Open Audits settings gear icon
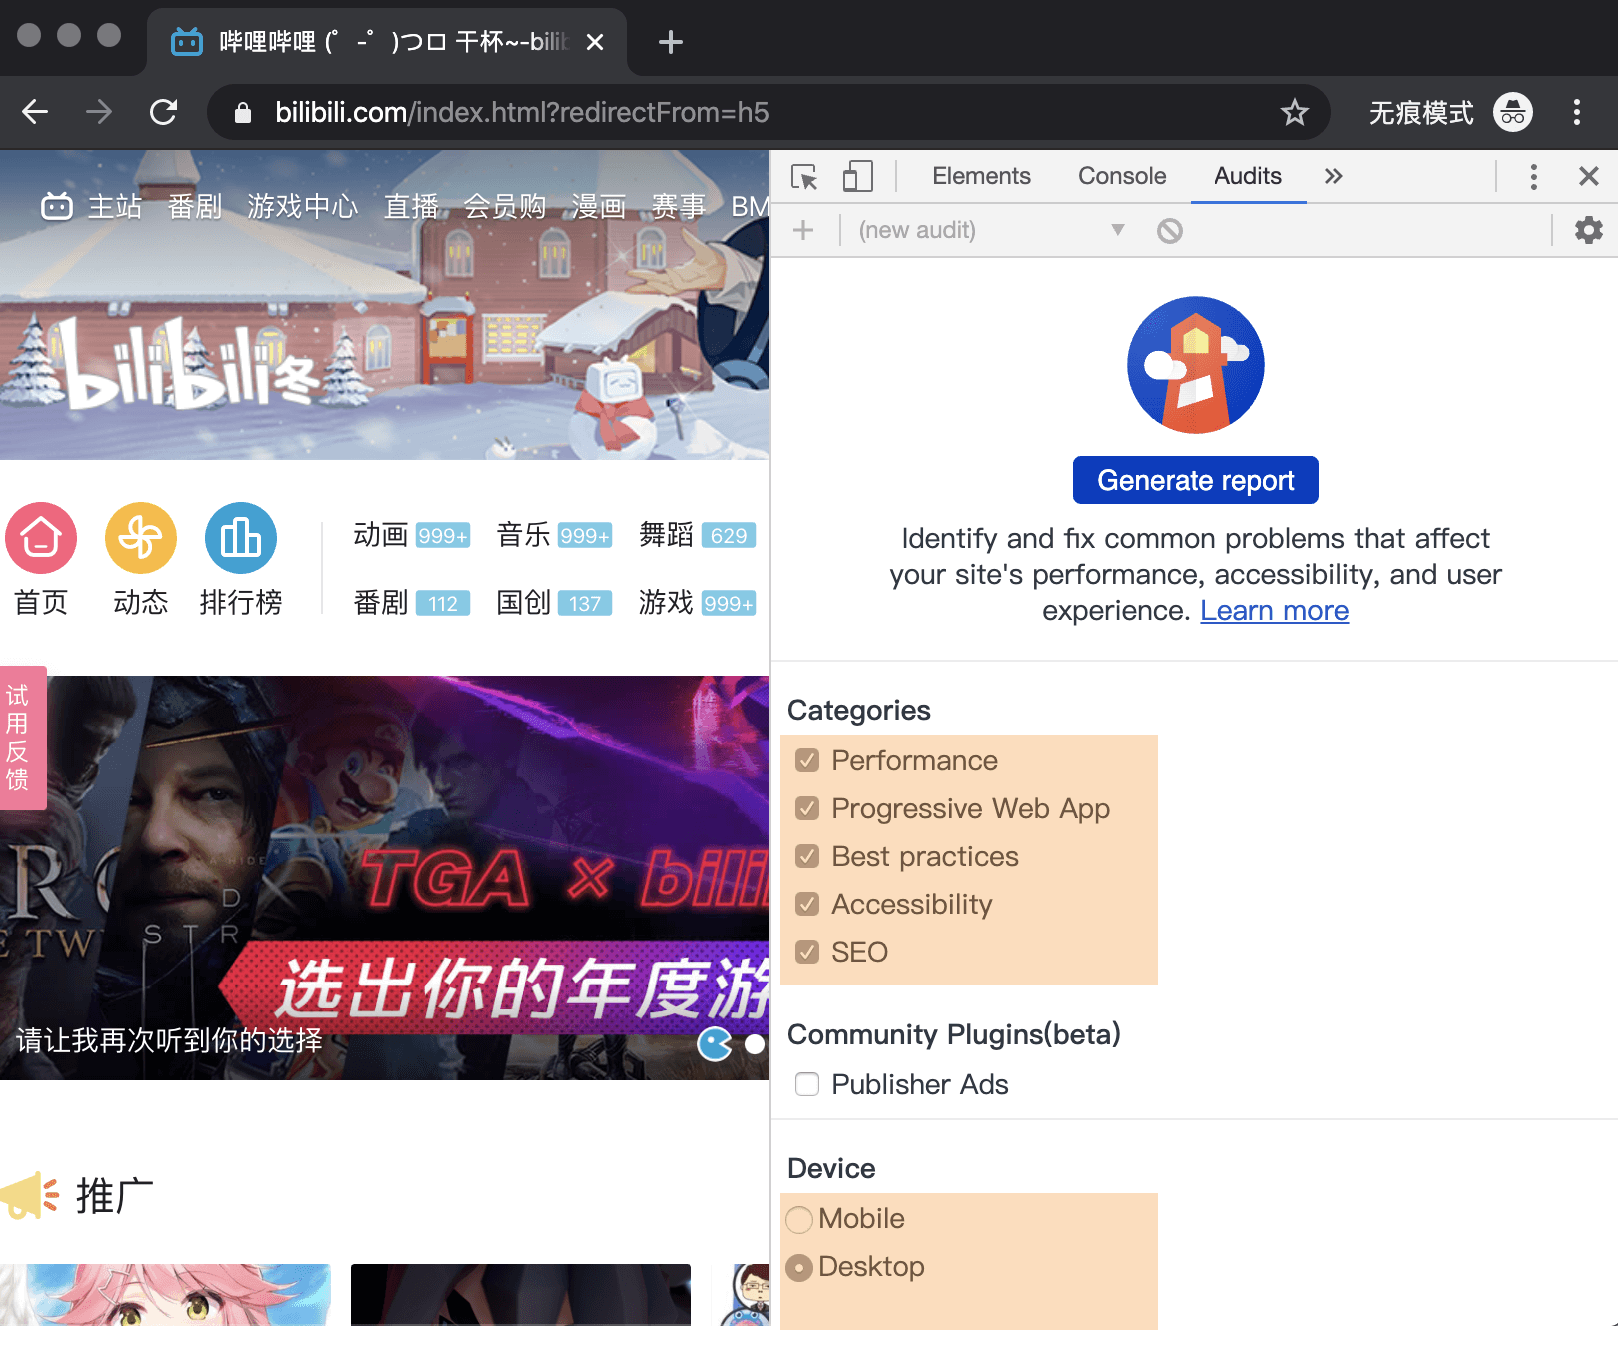Image resolution: width=1618 pixels, height=1348 pixels. [x=1588, y=231]
